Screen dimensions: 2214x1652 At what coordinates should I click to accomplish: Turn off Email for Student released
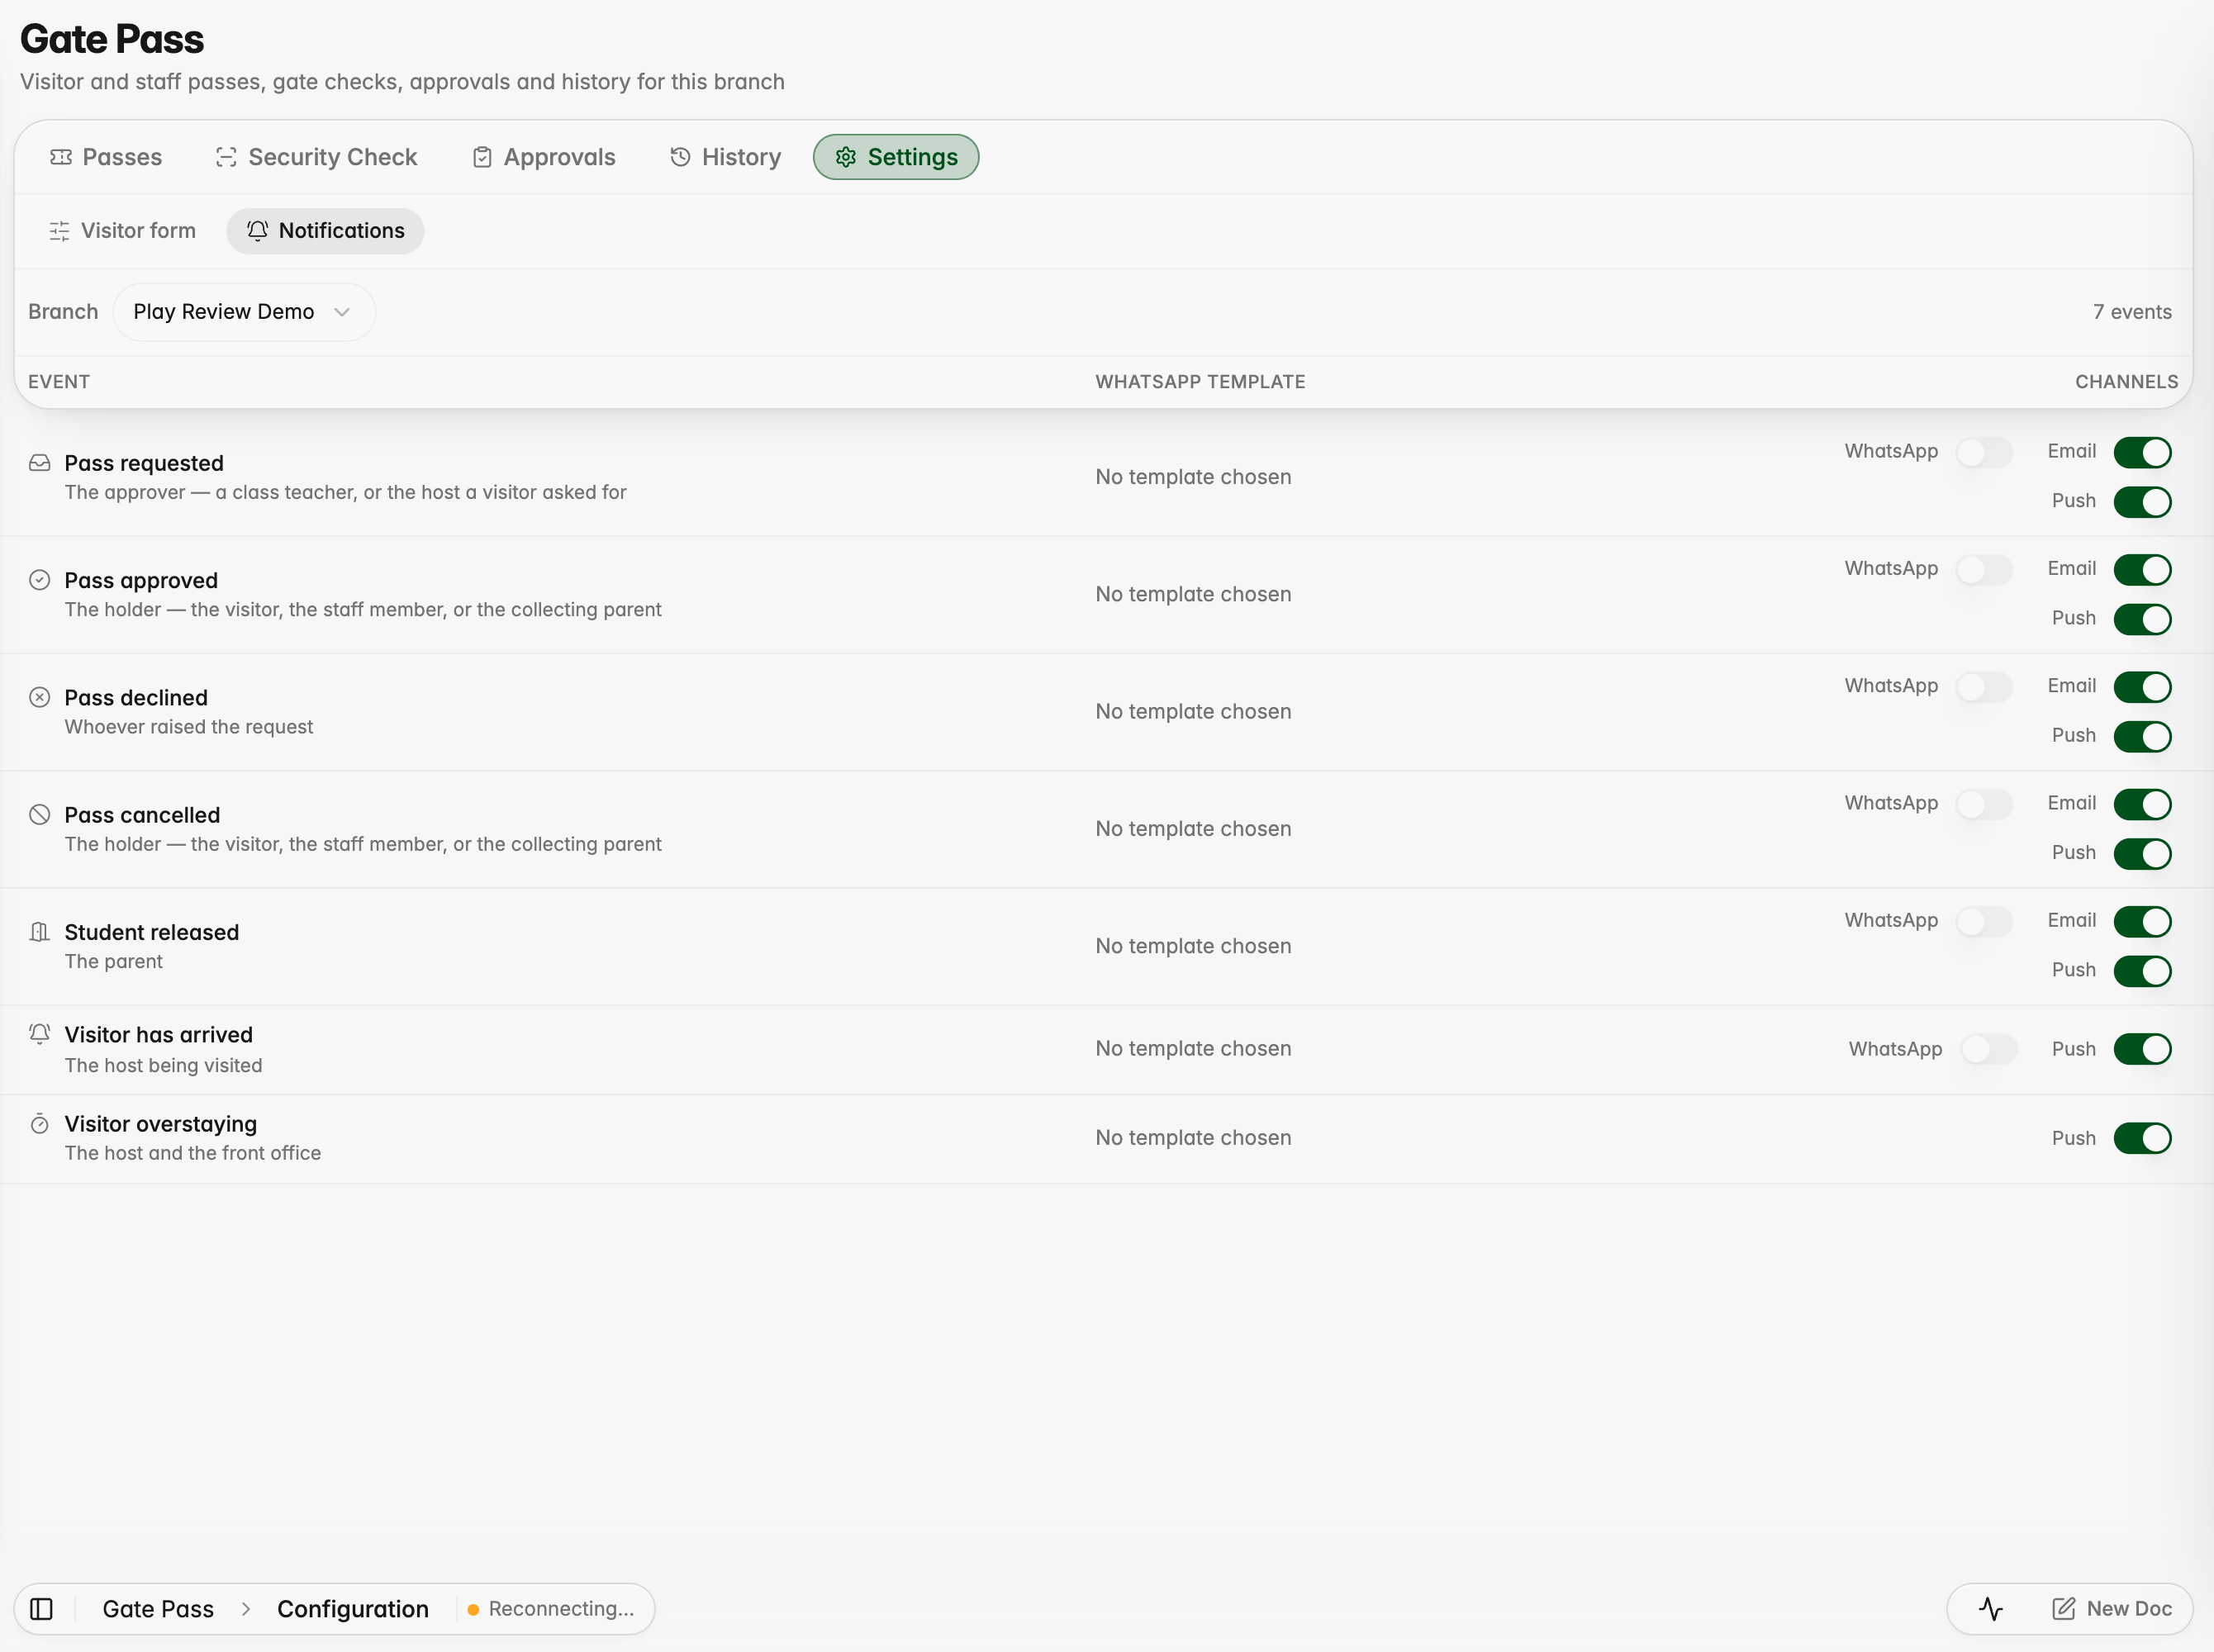tap(2142, 921)
